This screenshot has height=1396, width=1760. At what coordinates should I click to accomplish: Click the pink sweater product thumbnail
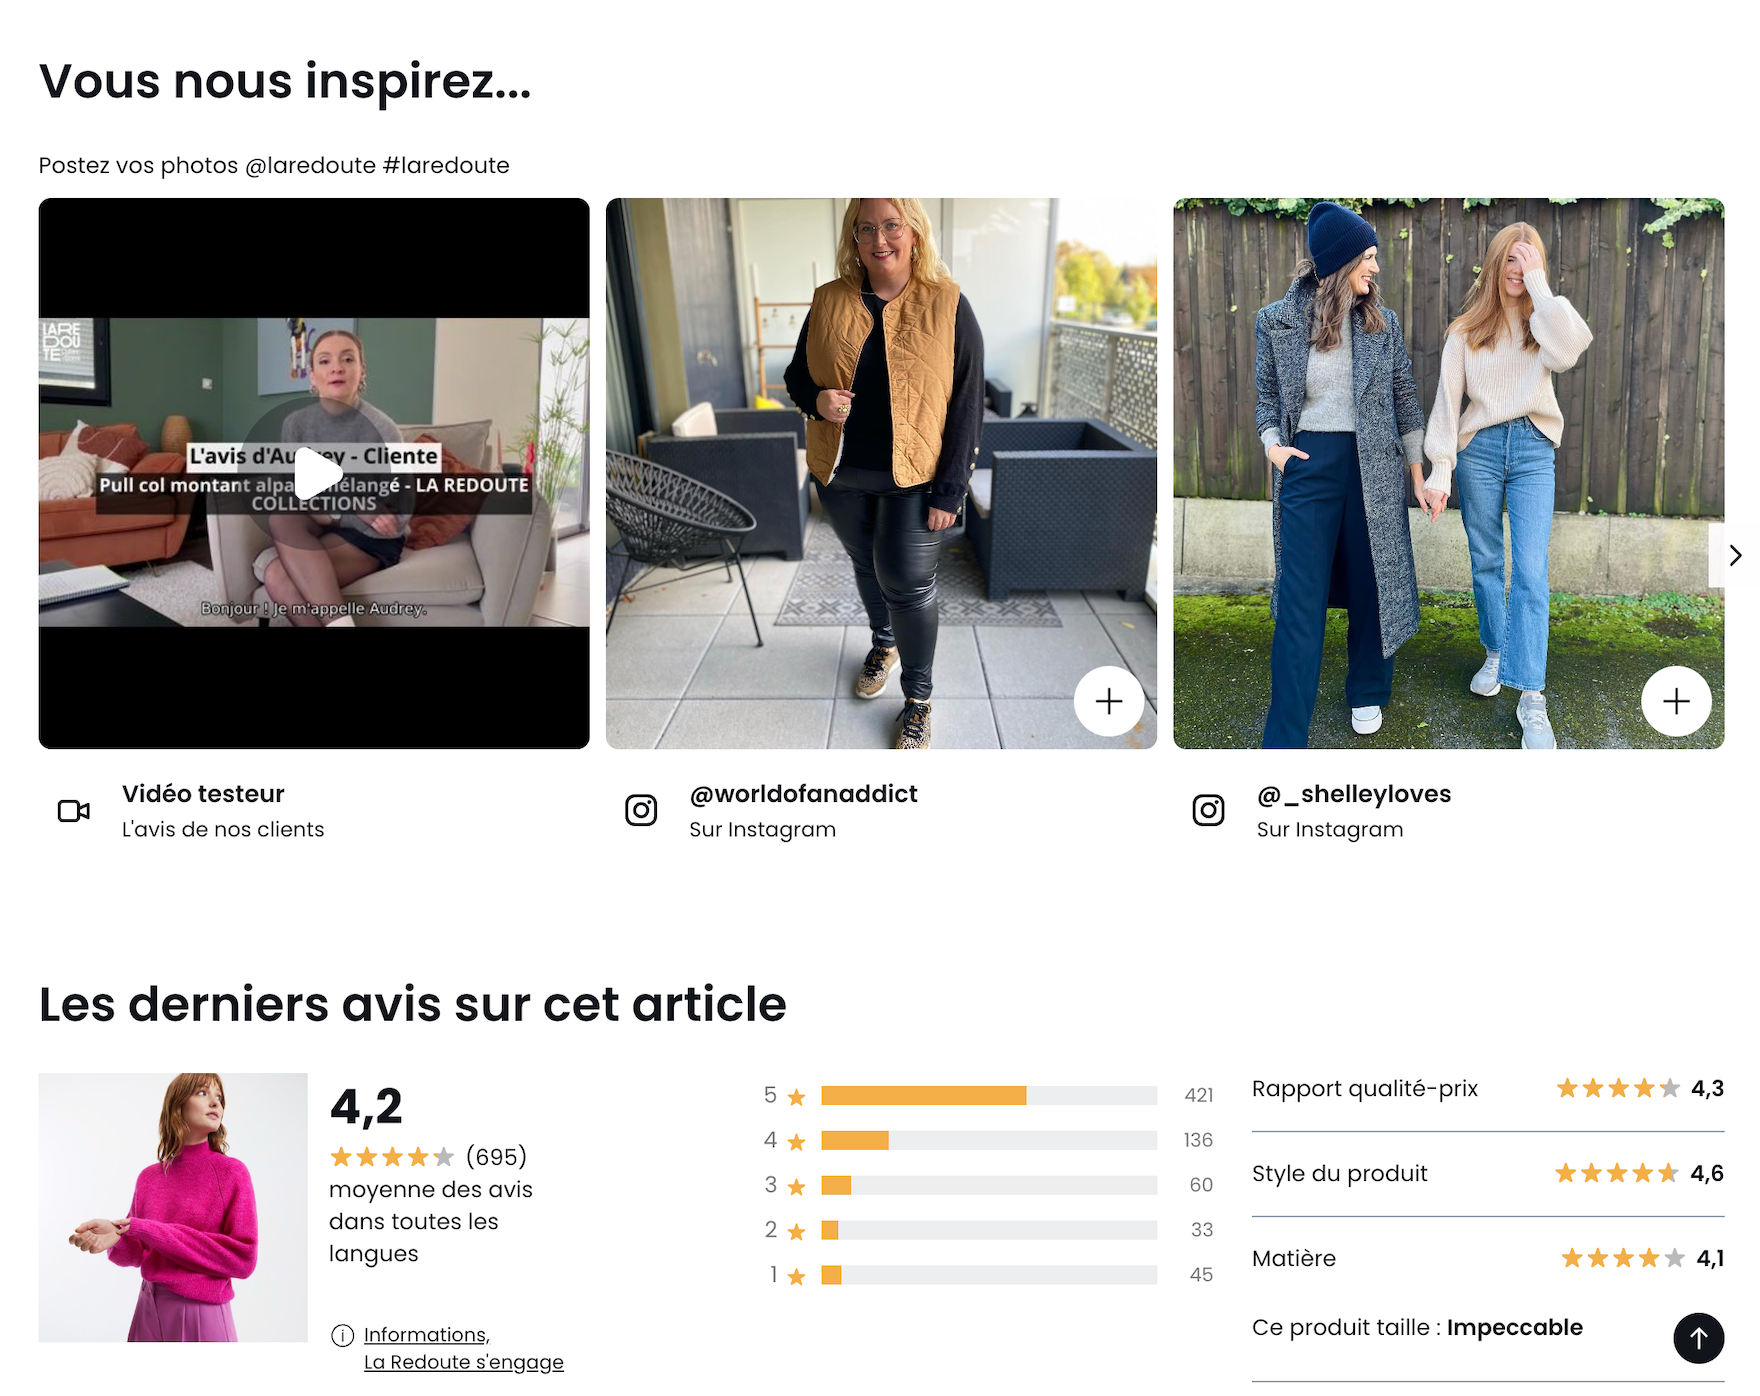(173, 1207)
